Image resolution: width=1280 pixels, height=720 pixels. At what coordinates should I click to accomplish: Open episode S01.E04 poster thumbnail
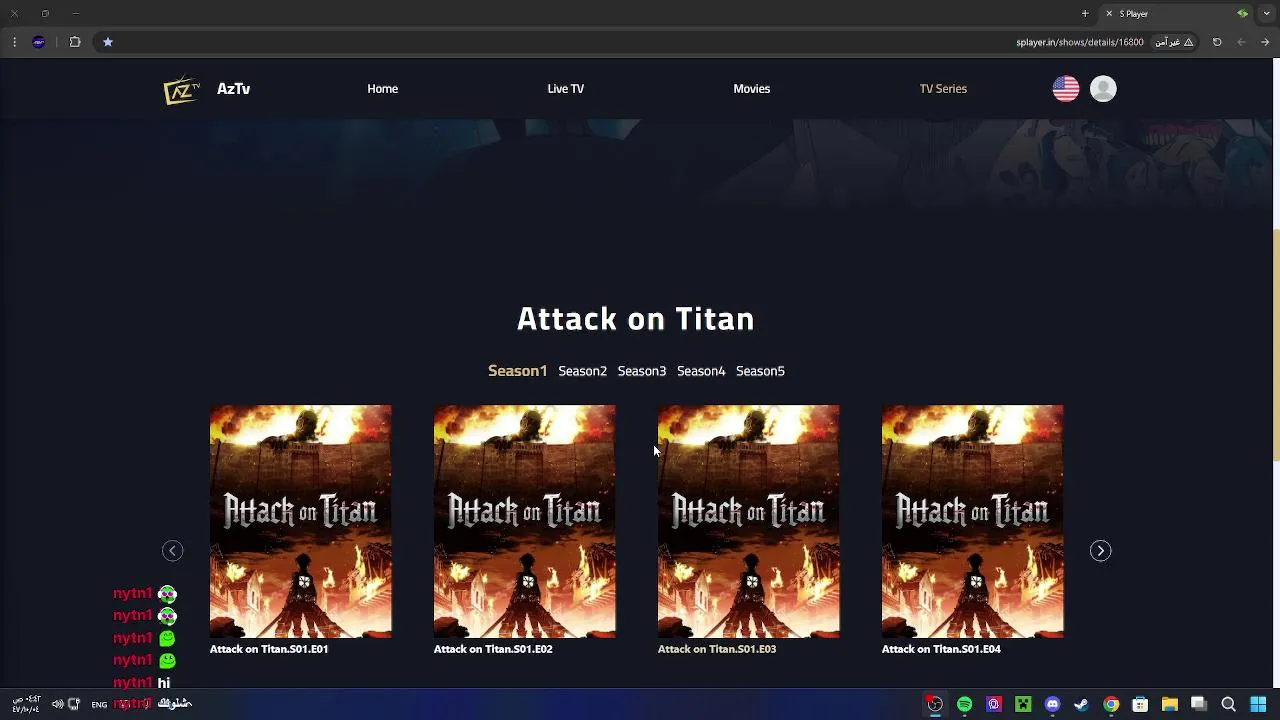coord(972,521)
